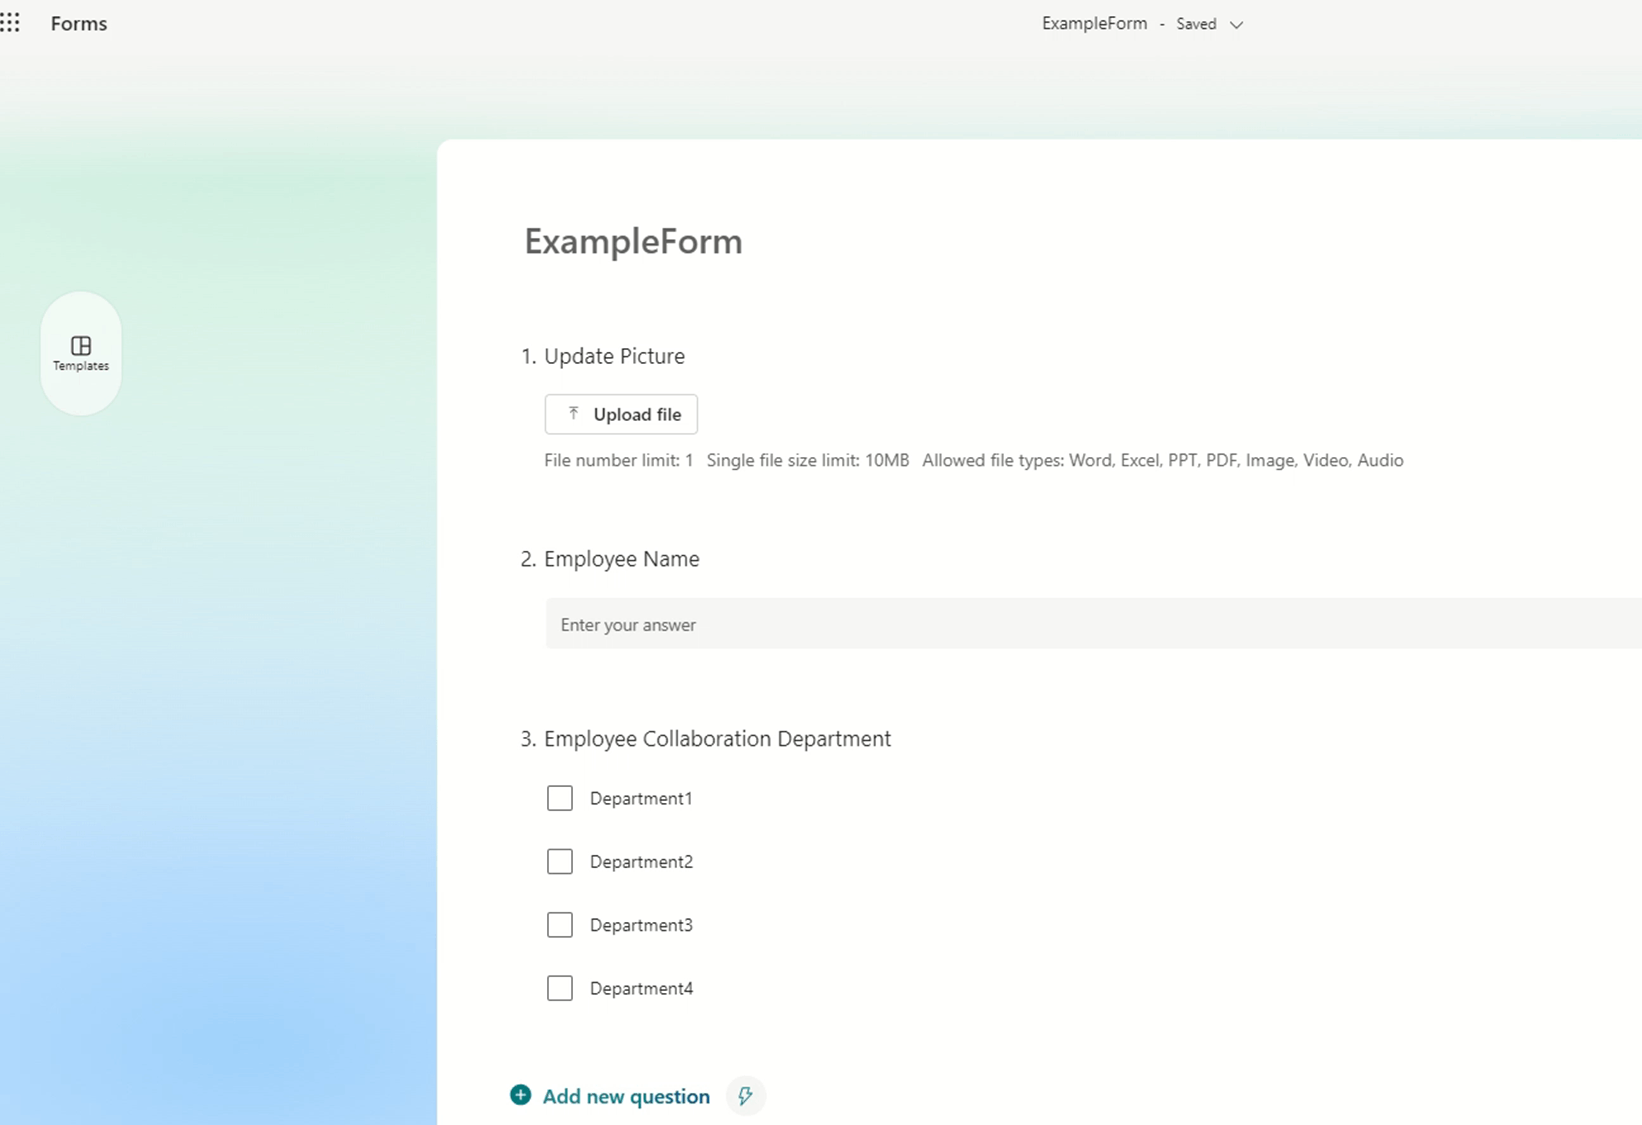
Task: Click the 'Department3' option label
Action: pyautogui.click(x=641, y=925)
